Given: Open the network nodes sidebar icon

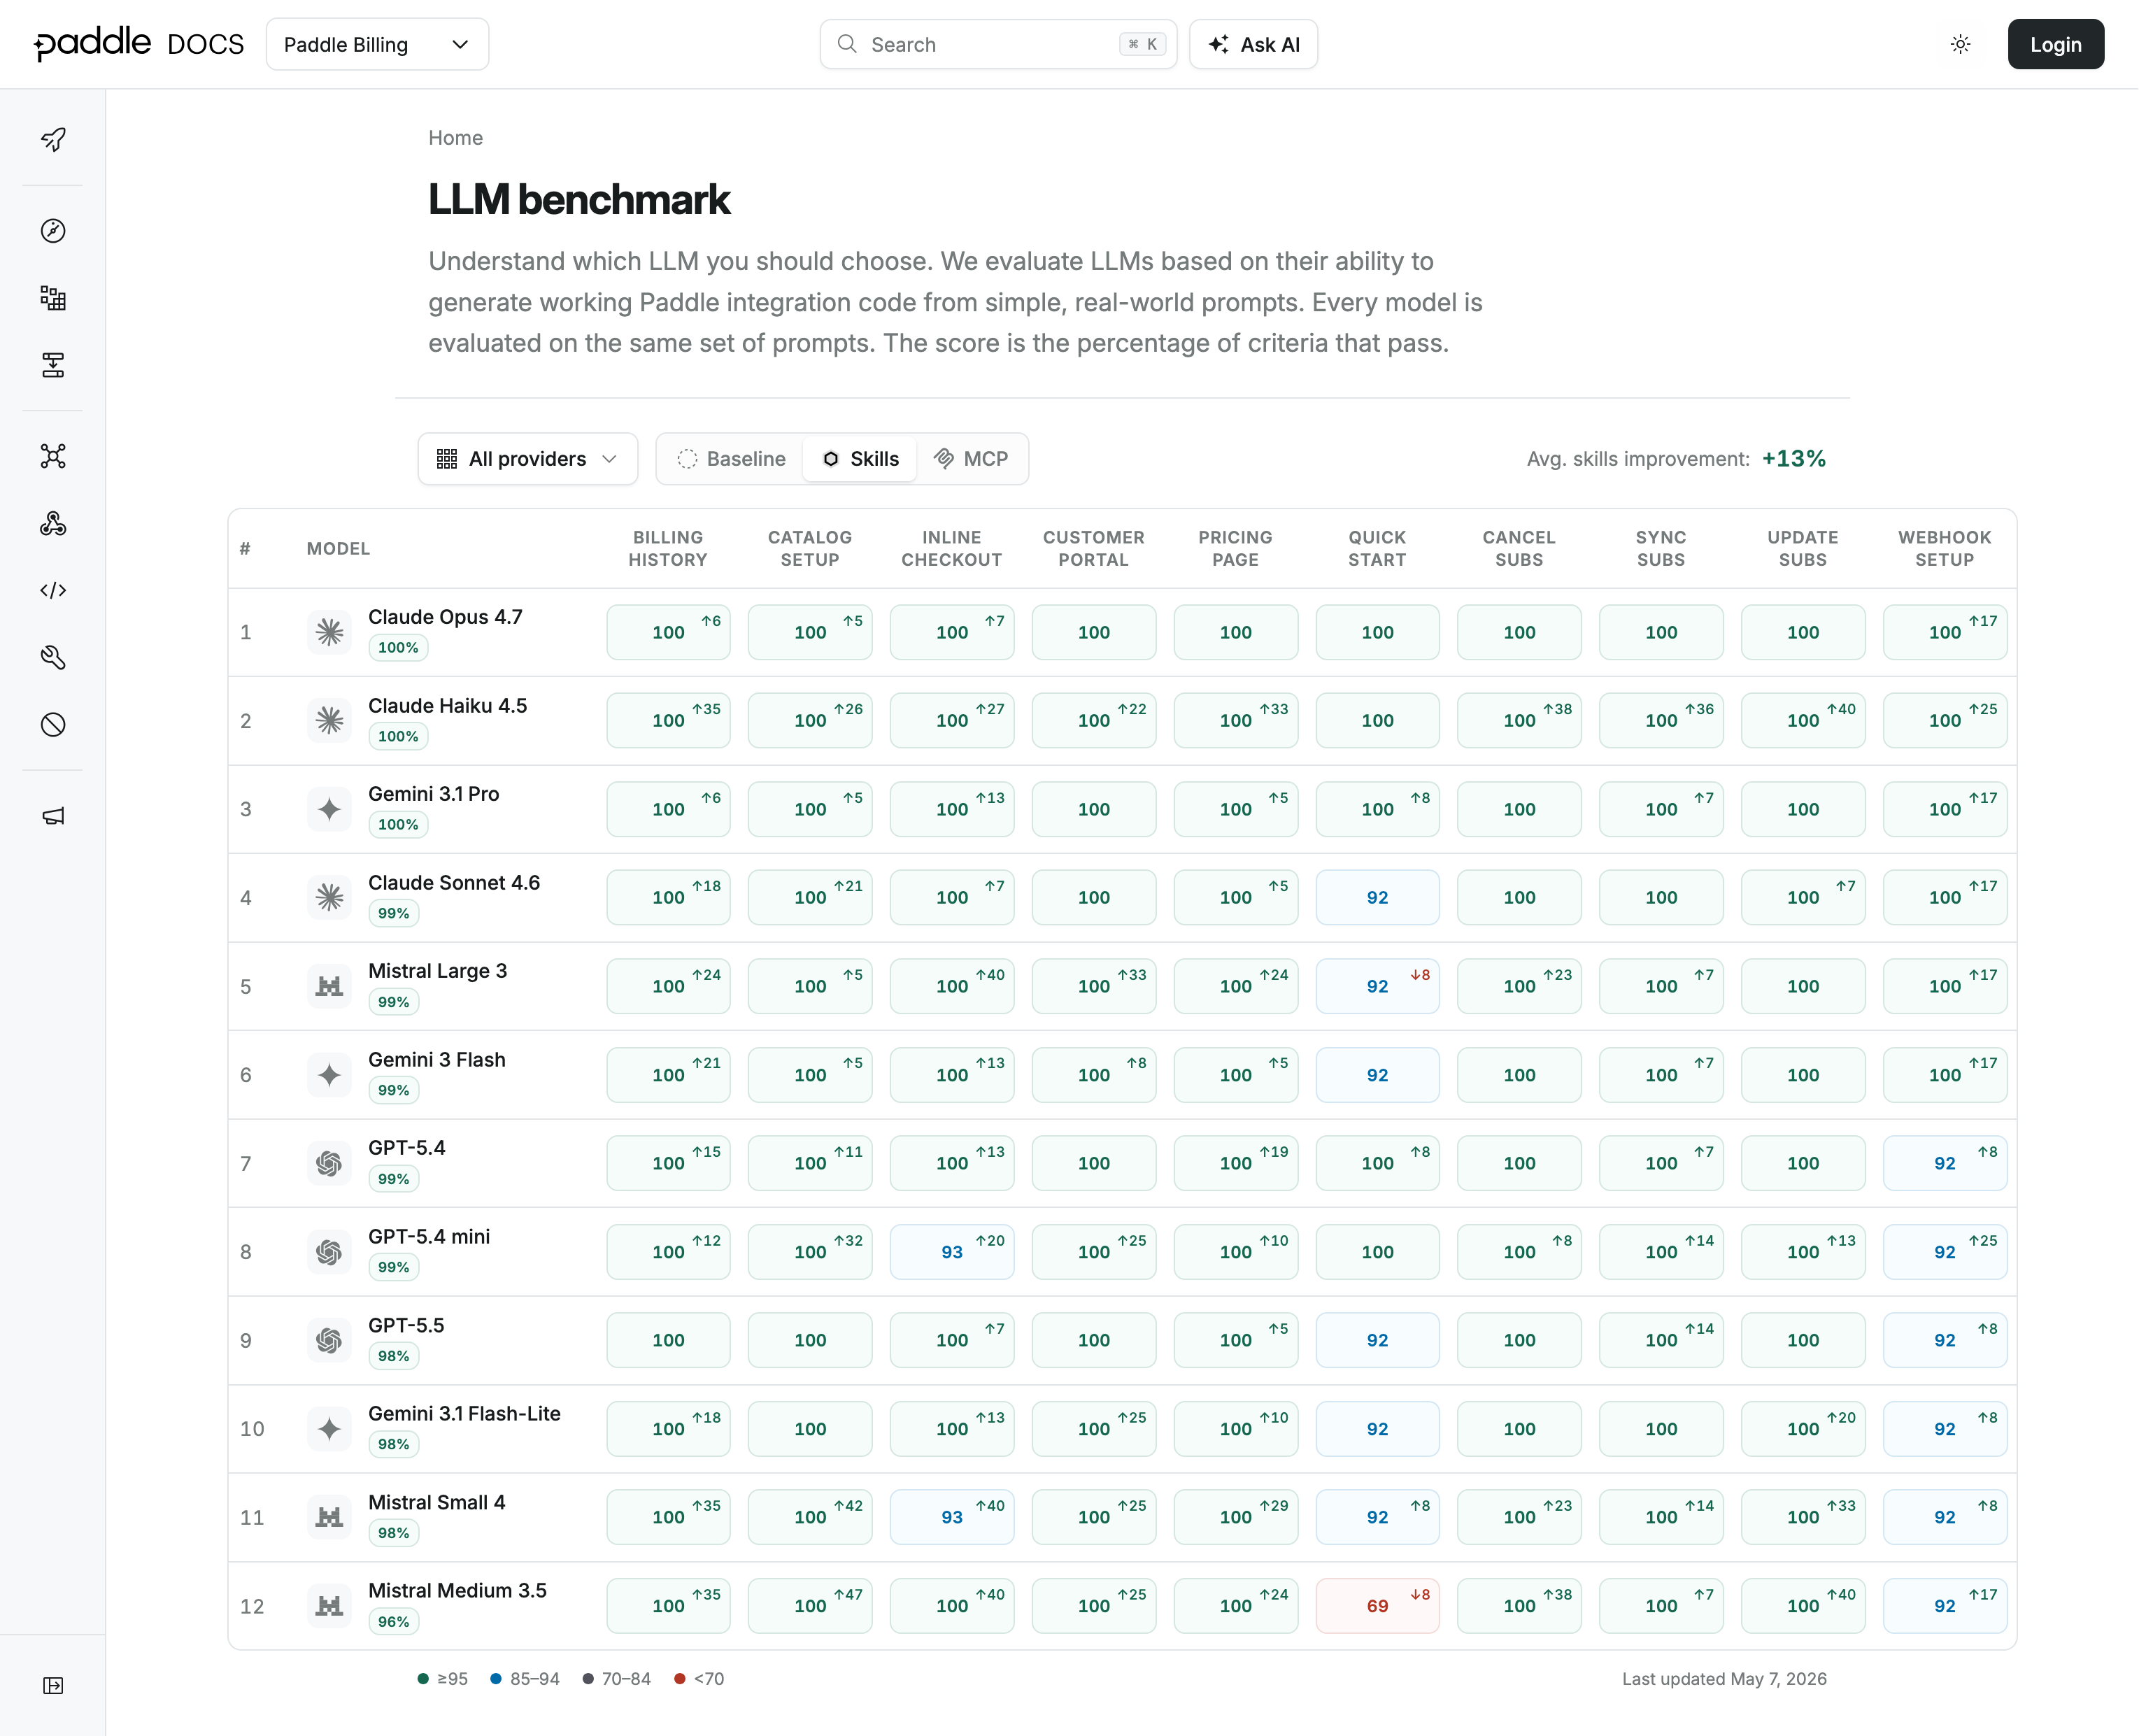Looking at the screenshot, I should tap(53, 456).
